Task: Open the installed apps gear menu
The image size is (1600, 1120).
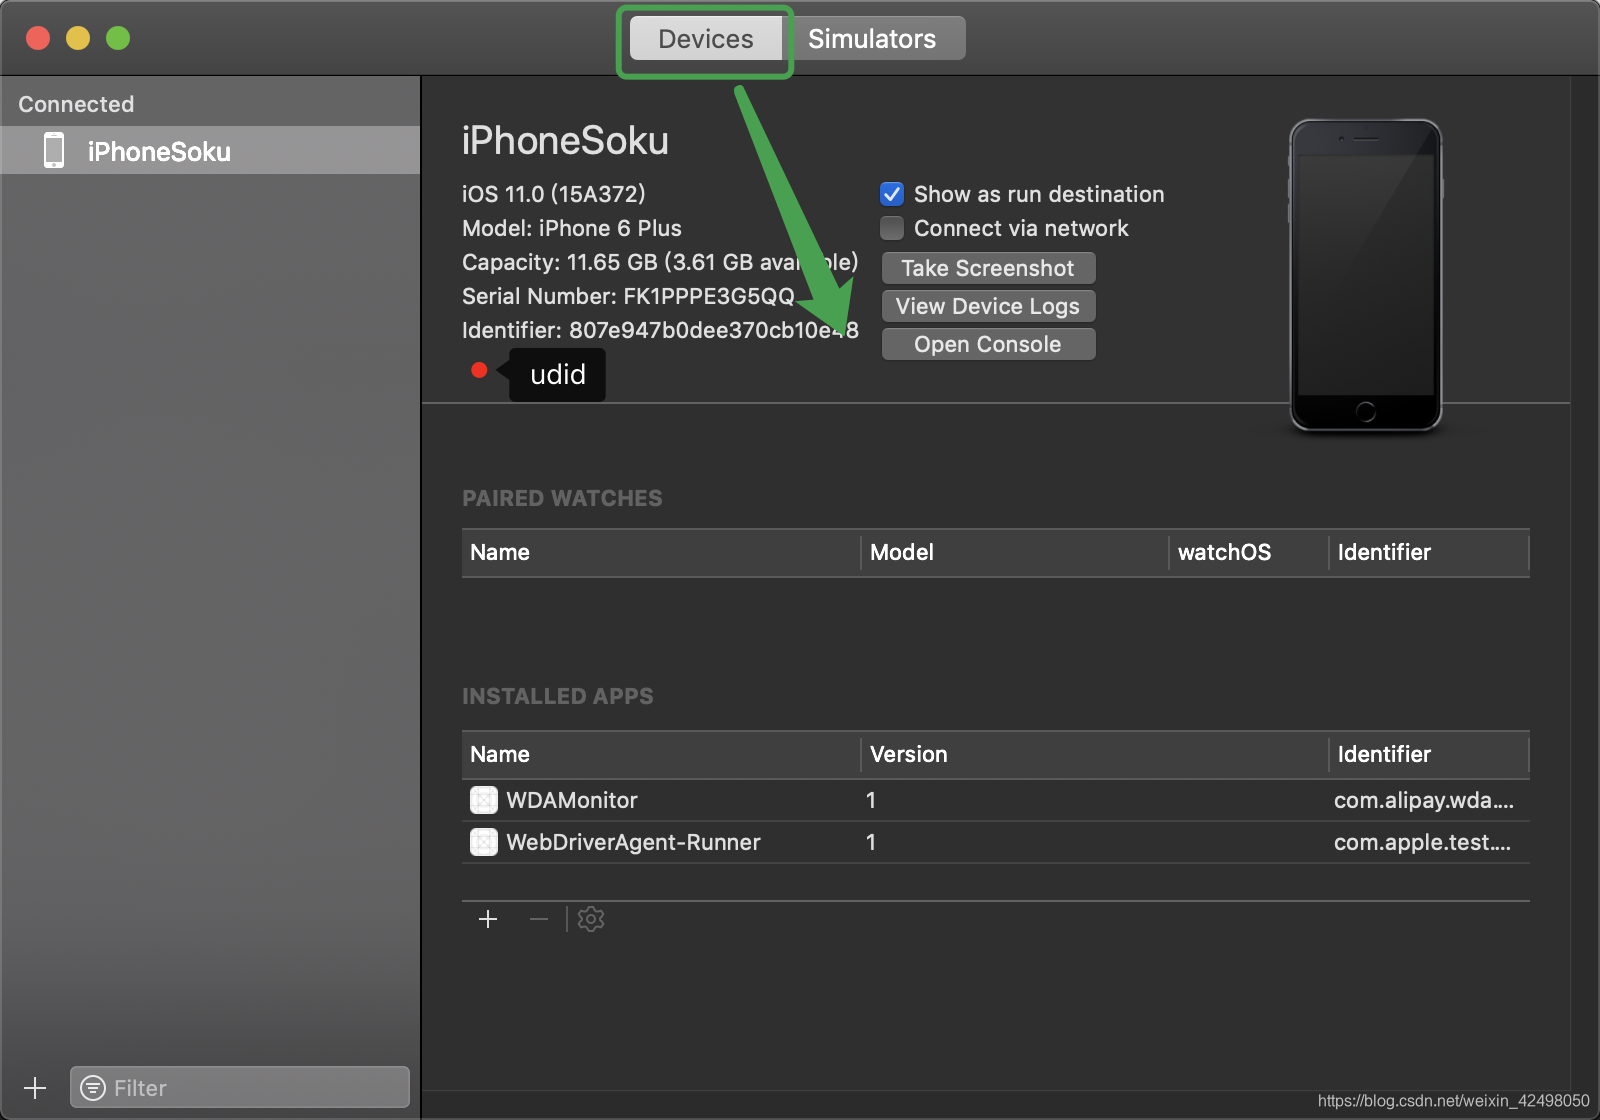Action: coord(591,919)
